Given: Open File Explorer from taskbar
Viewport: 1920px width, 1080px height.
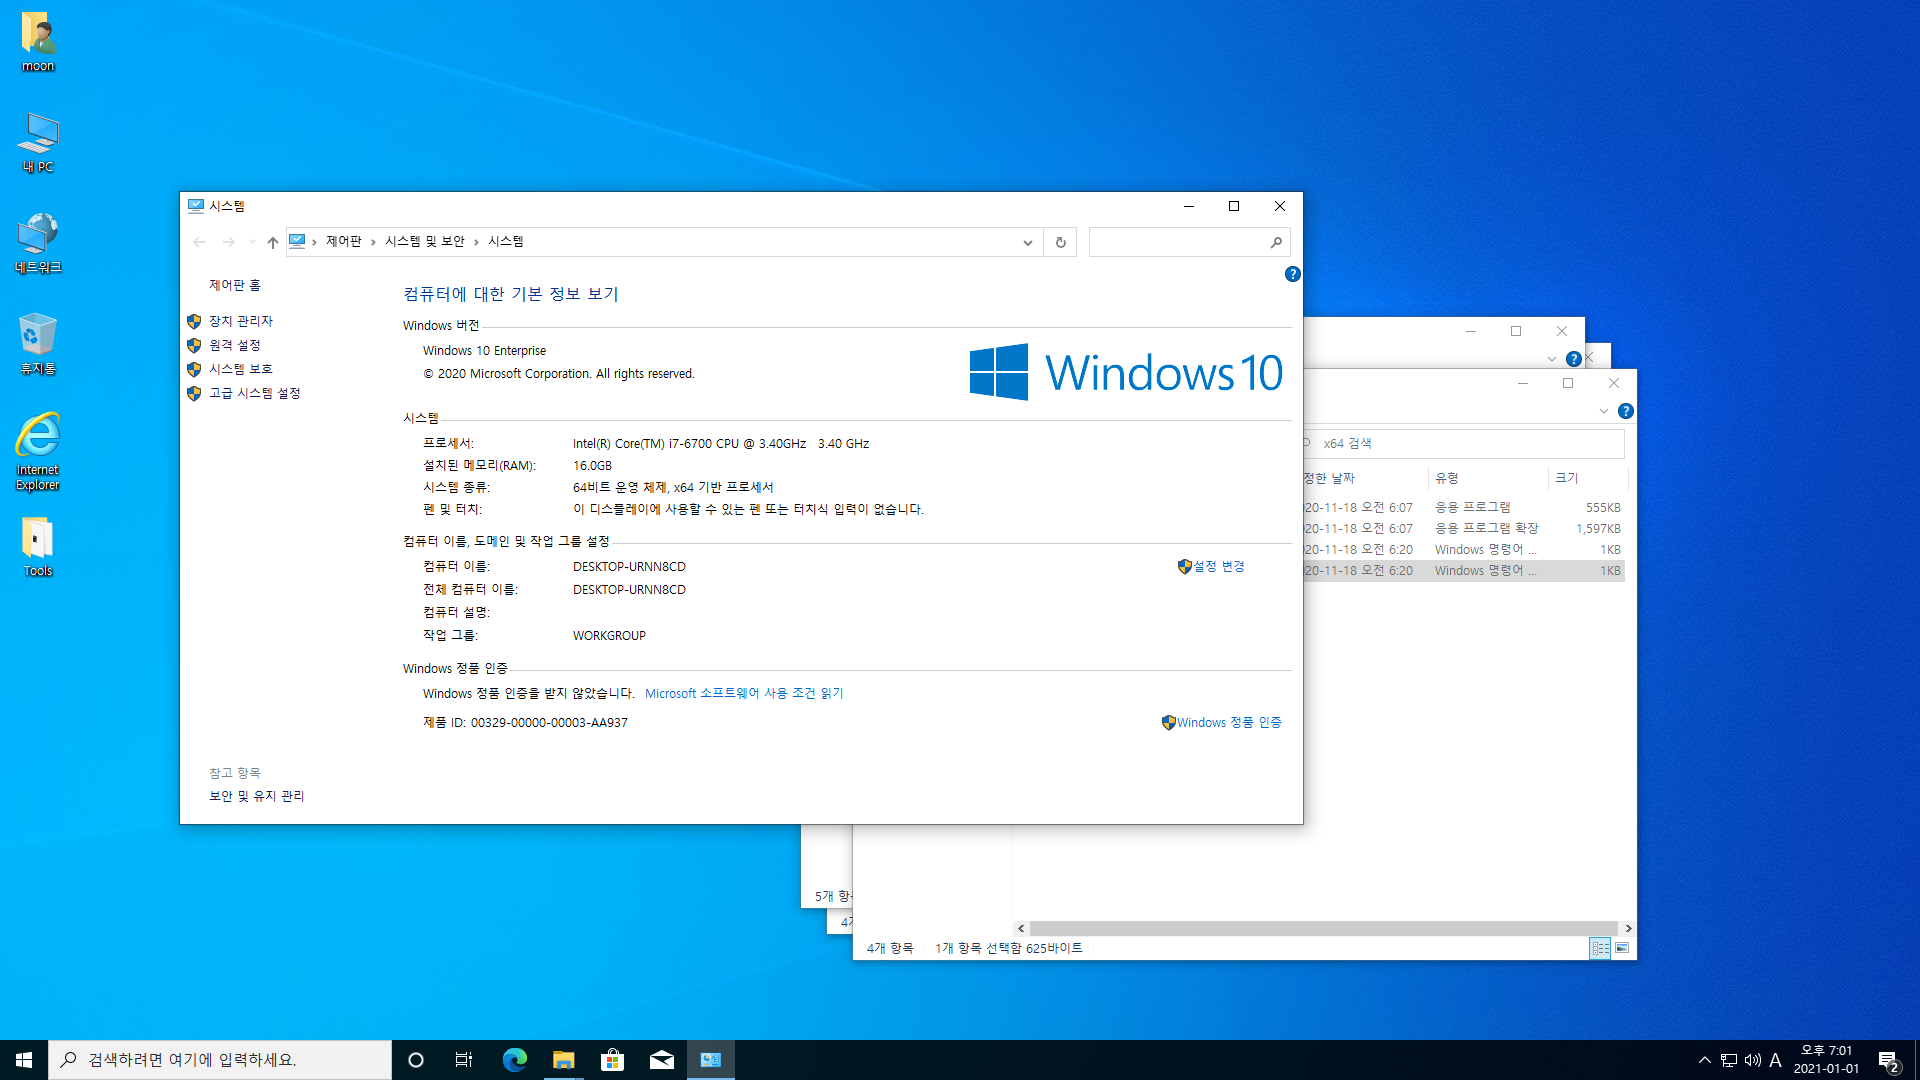Looking at the screenshot, I should (563, 1060).
